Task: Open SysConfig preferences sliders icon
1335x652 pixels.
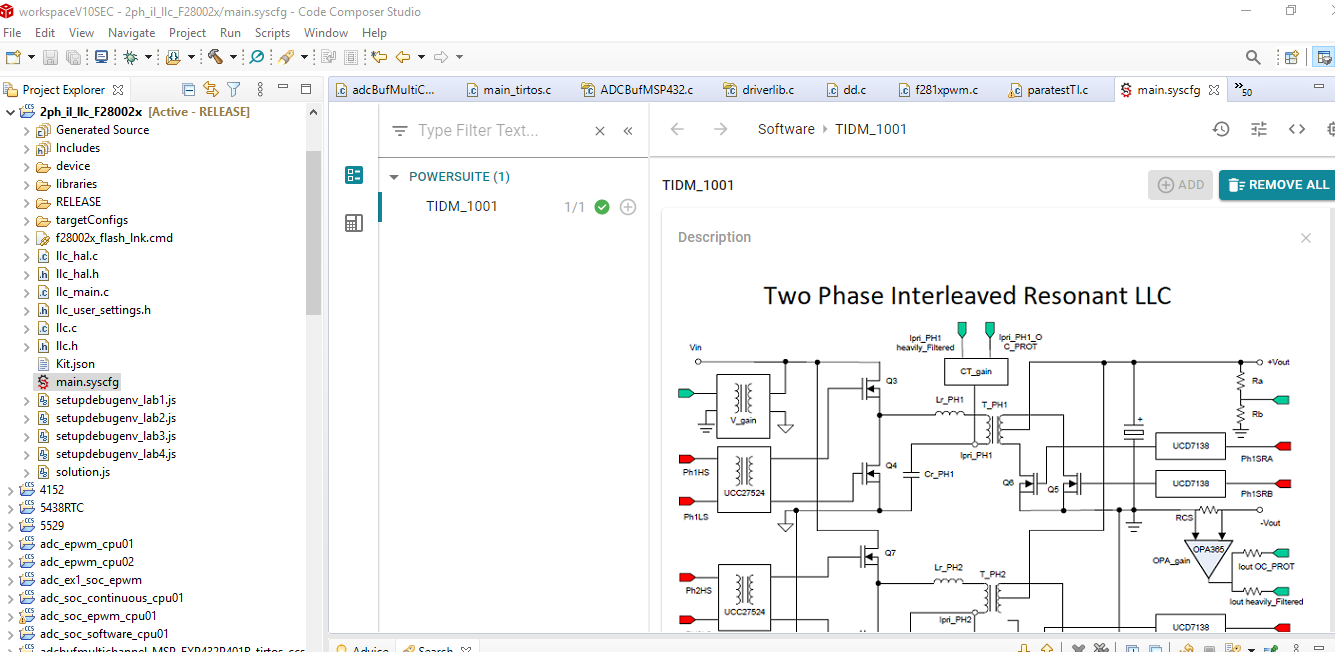Action: point(1259,129)
